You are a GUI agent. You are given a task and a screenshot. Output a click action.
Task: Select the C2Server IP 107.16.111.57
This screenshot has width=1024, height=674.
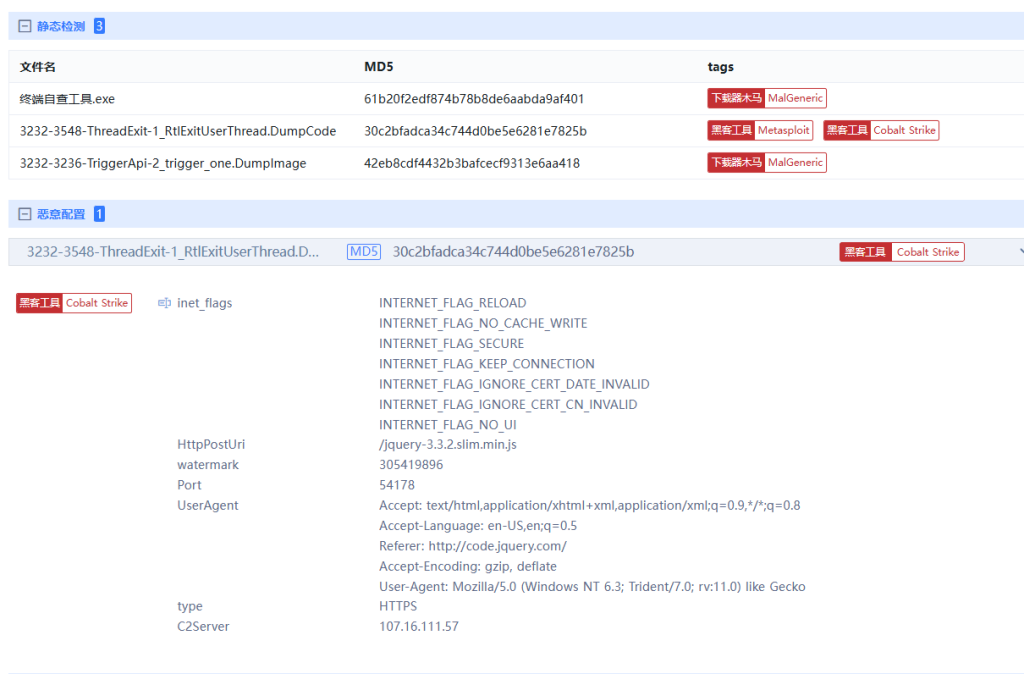[x=418, y=626]
